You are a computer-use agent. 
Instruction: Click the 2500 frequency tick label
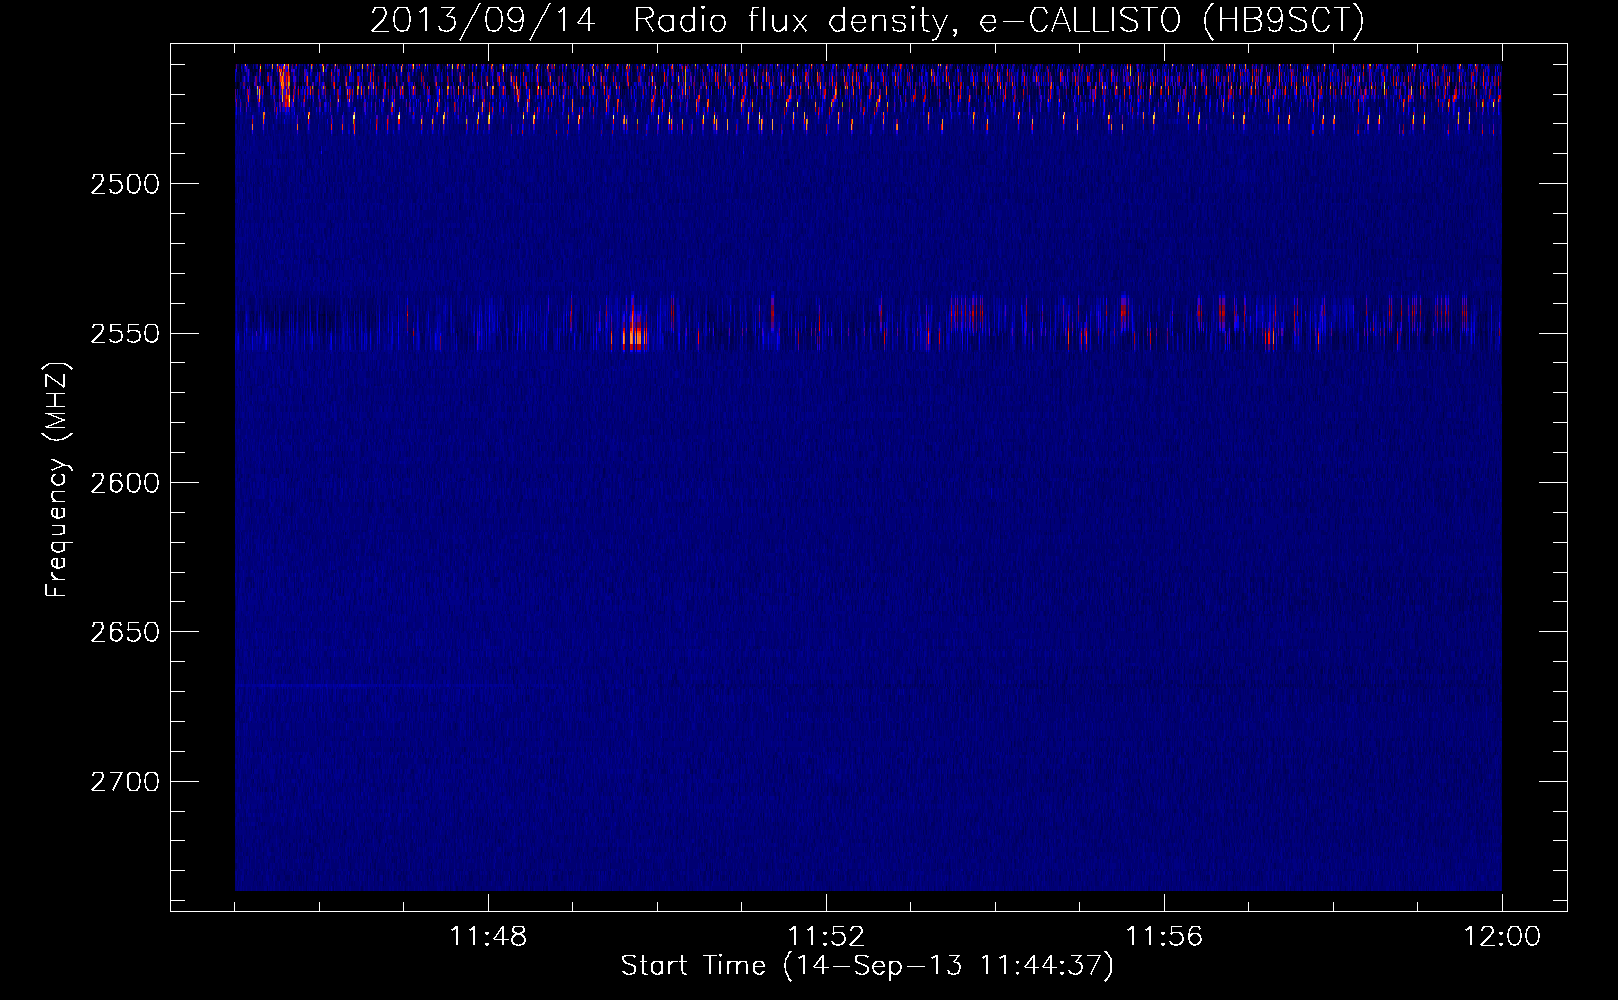(125, 184)
